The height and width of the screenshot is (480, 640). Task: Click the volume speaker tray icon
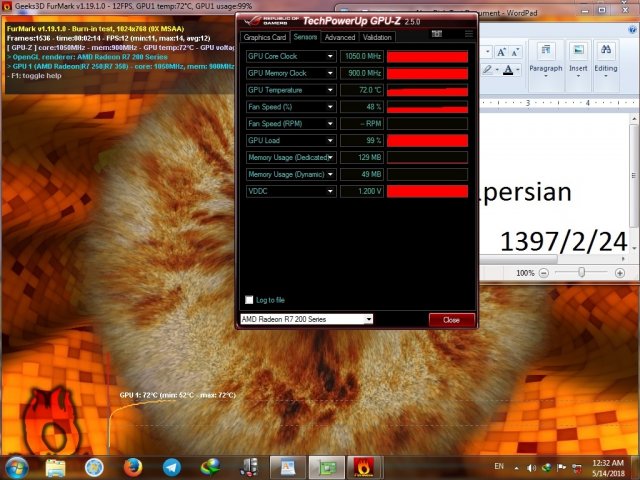pos(531,468)
